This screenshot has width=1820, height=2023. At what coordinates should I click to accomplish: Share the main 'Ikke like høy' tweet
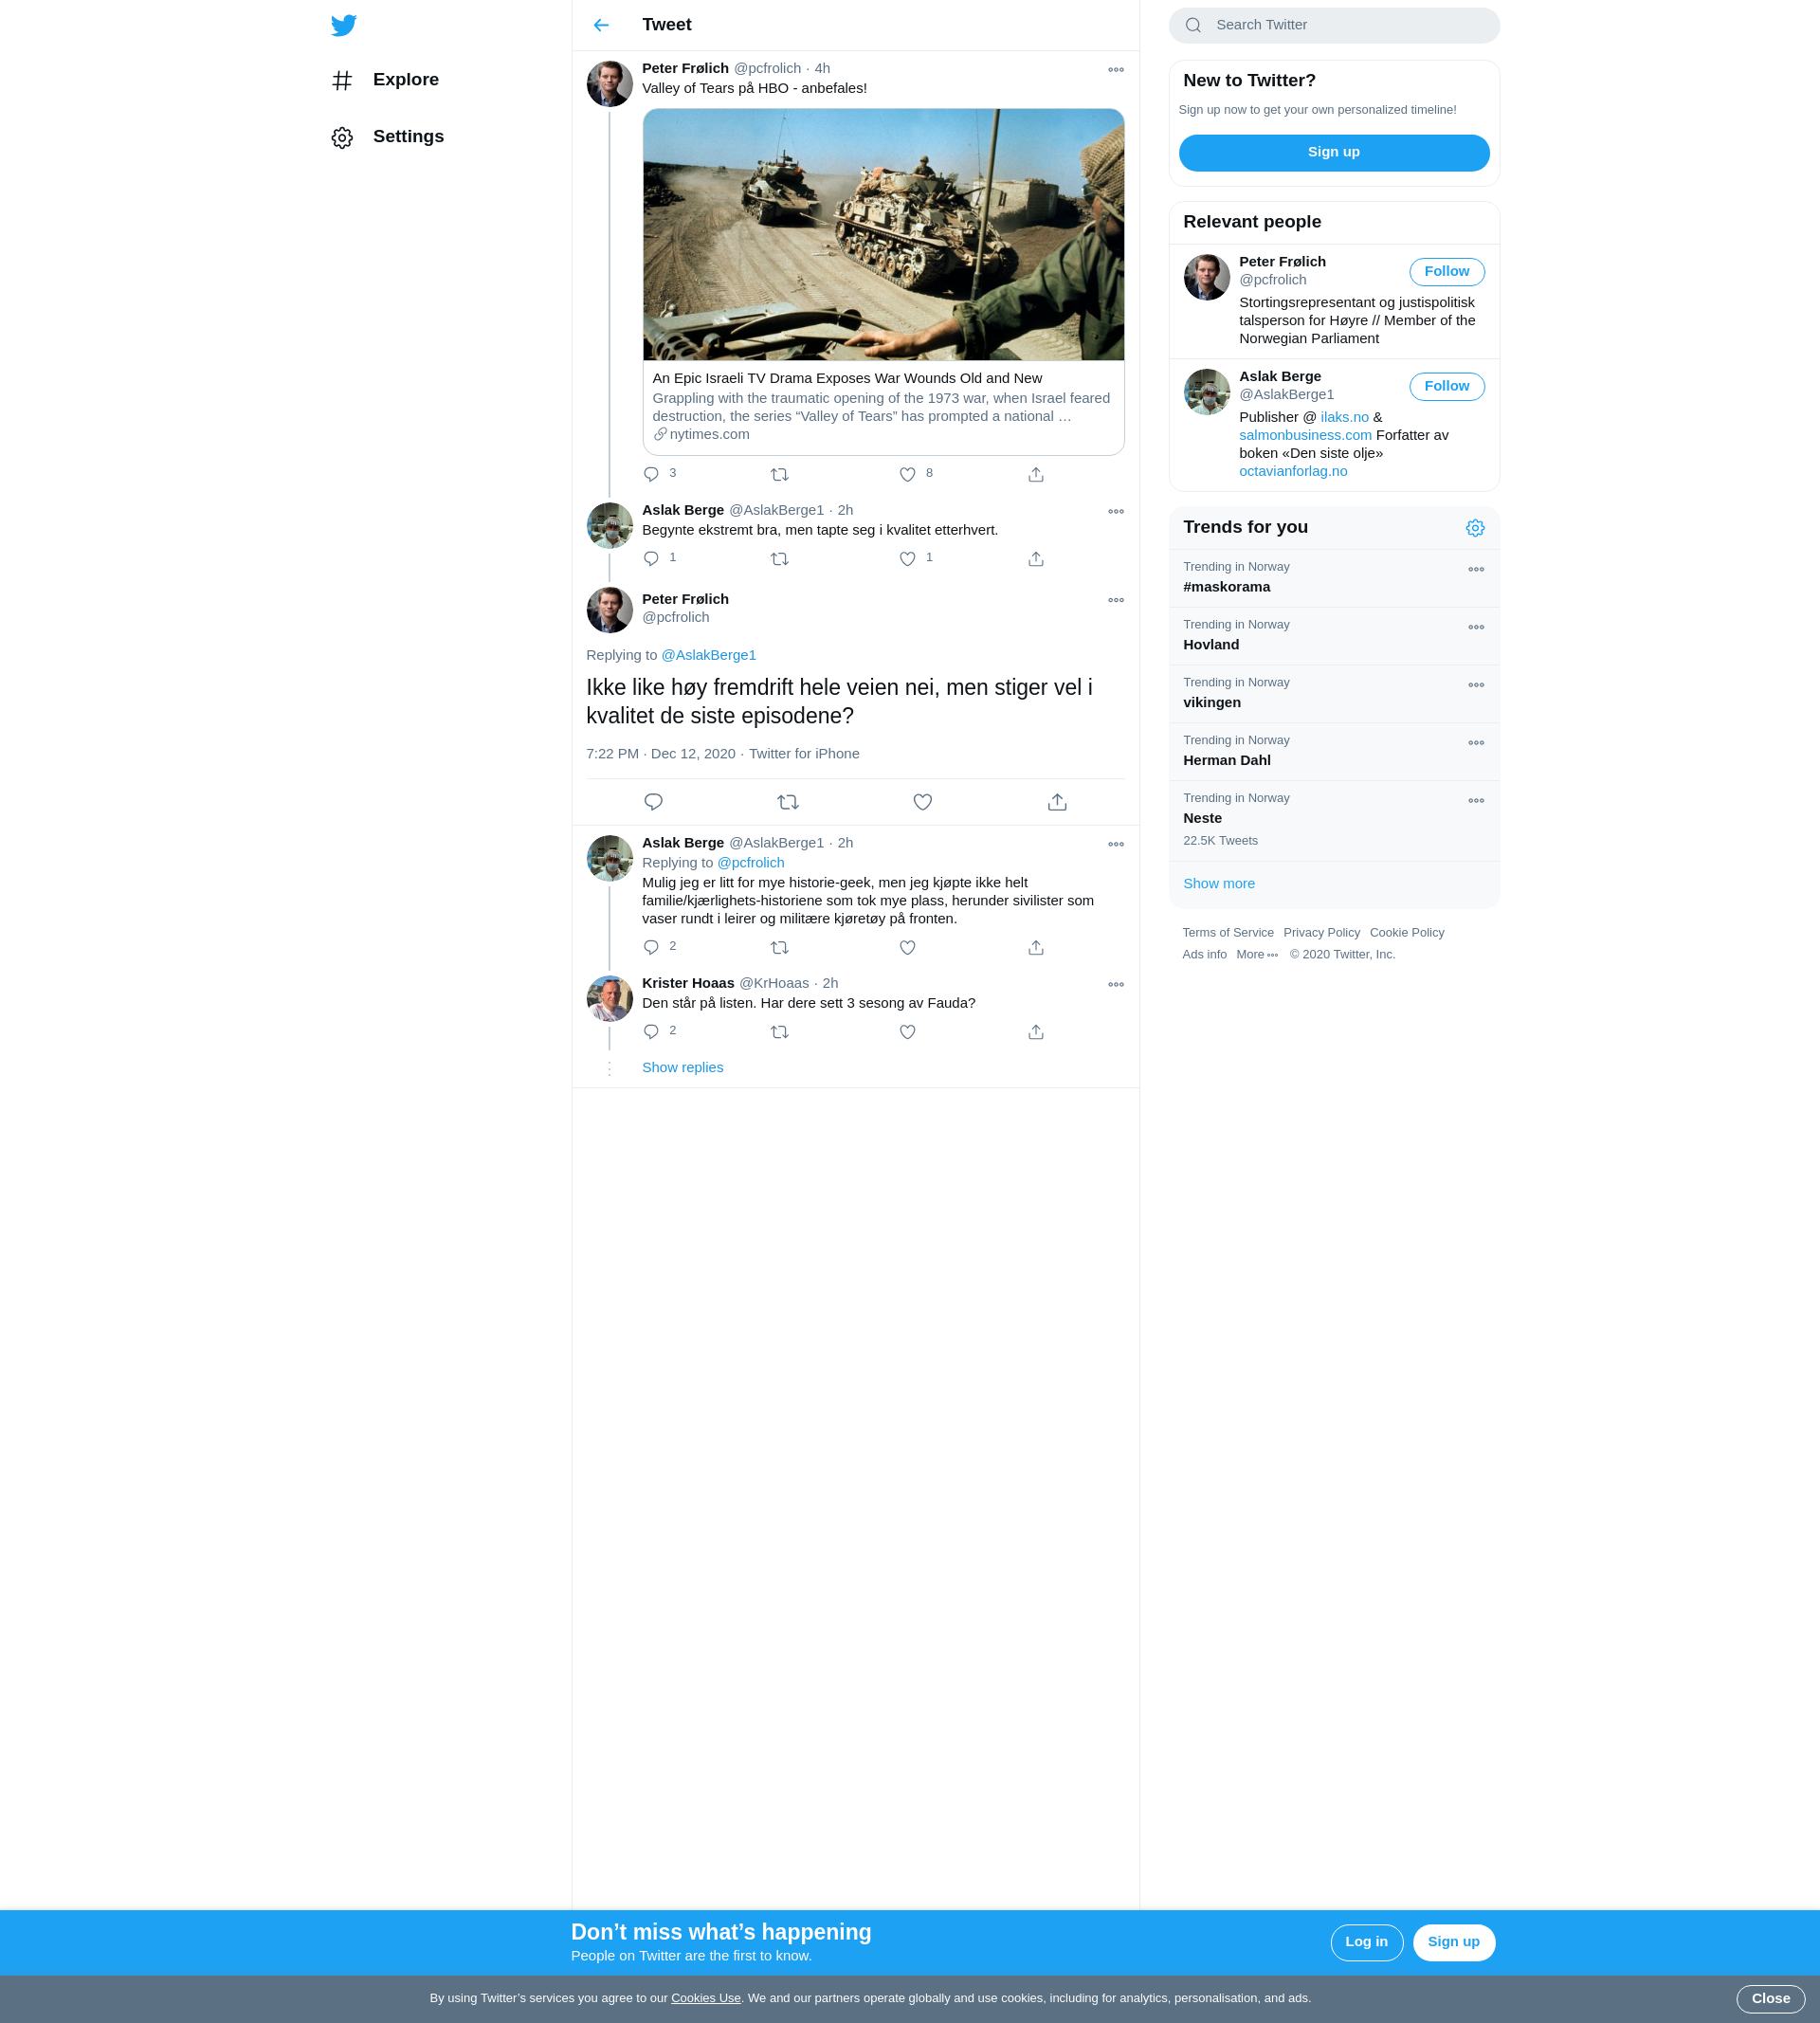pyautogui.click(x=1057, y=802)
